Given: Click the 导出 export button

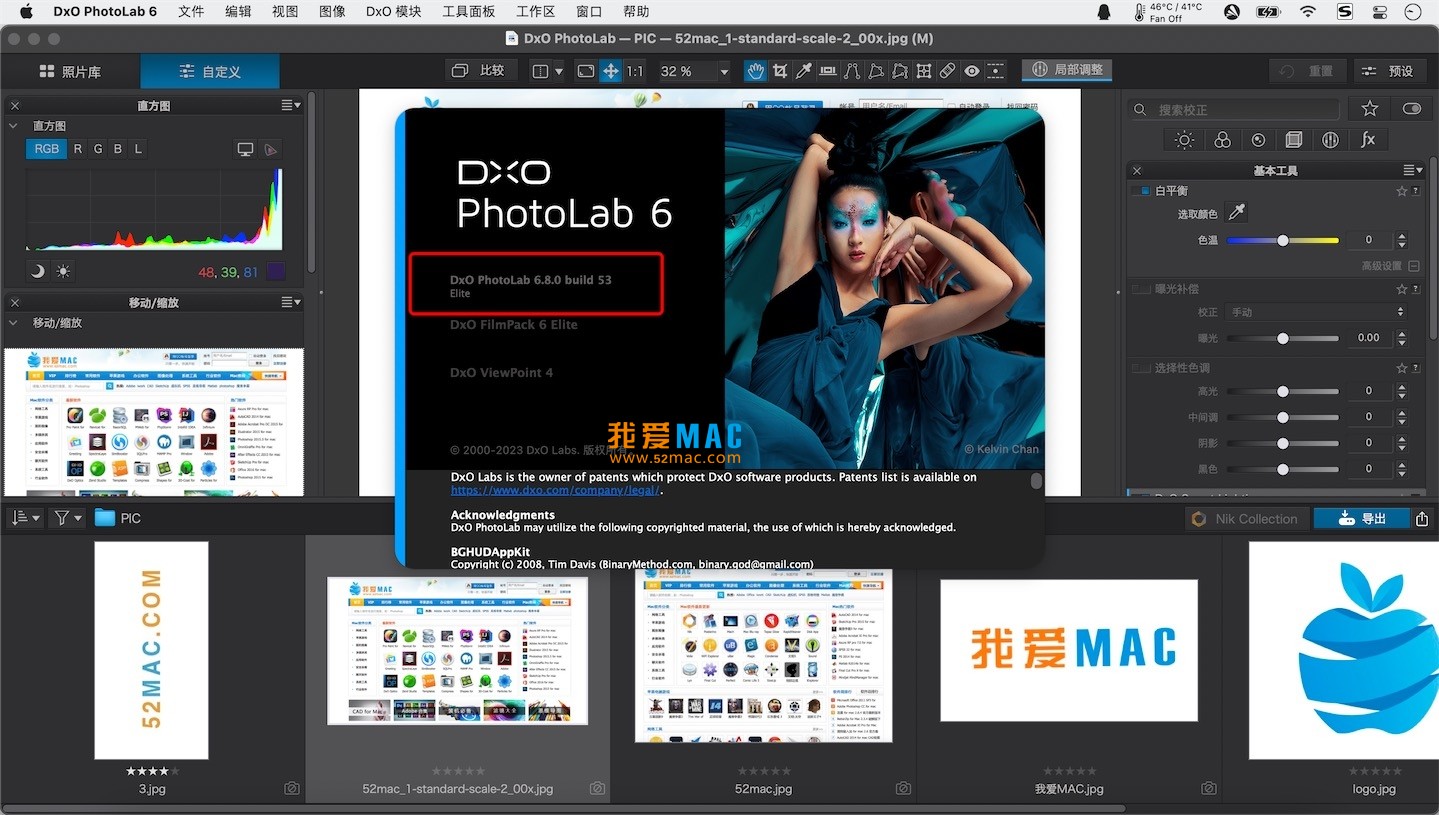Looking at the screenshot, I should click(1361, 518).
